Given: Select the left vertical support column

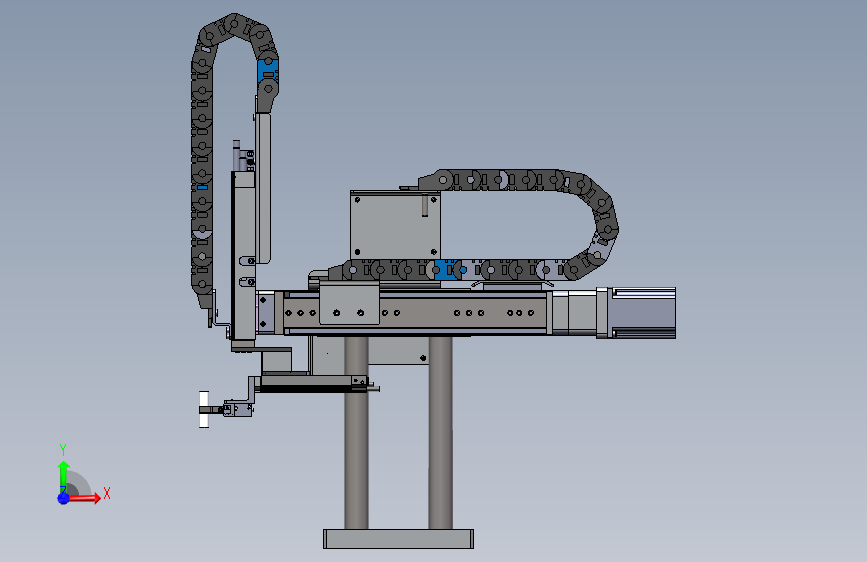Looking at the screenshot, I should pyautogui.click(x=356, y=433).
